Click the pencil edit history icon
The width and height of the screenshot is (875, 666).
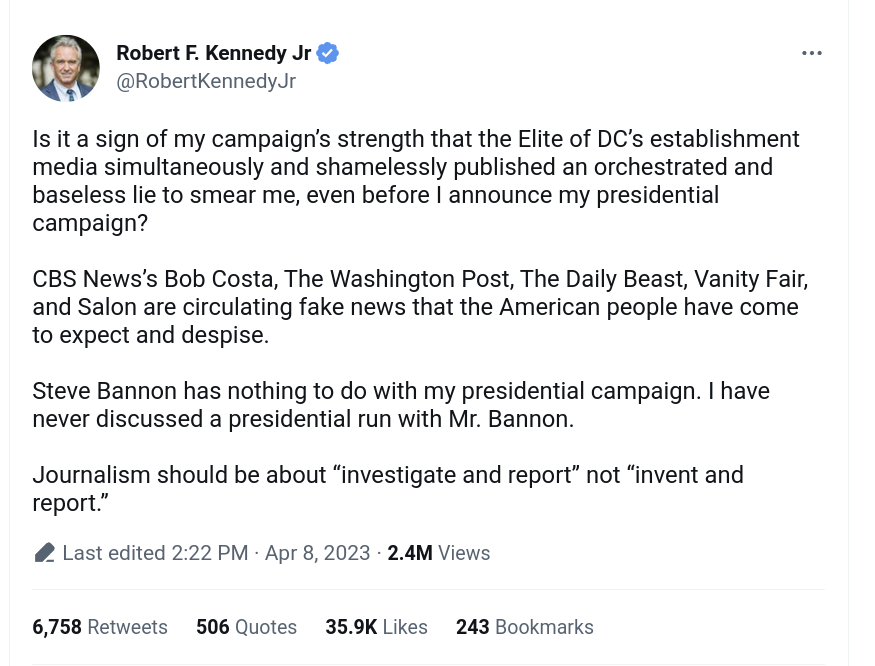point(45,553)
